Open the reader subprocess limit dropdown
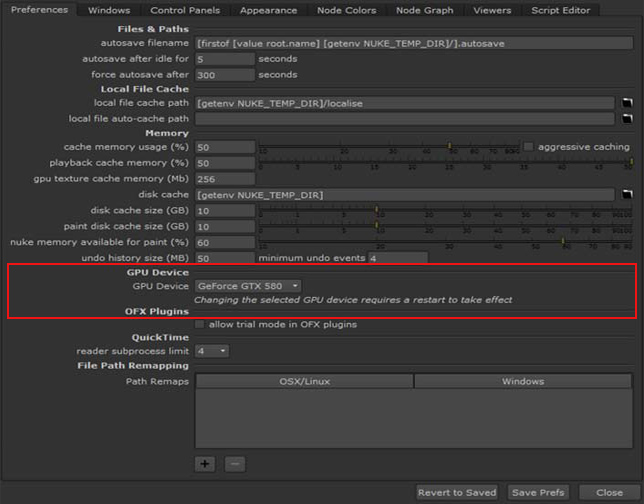Viewport: 644px width, 504px height. tap(212, 351)
